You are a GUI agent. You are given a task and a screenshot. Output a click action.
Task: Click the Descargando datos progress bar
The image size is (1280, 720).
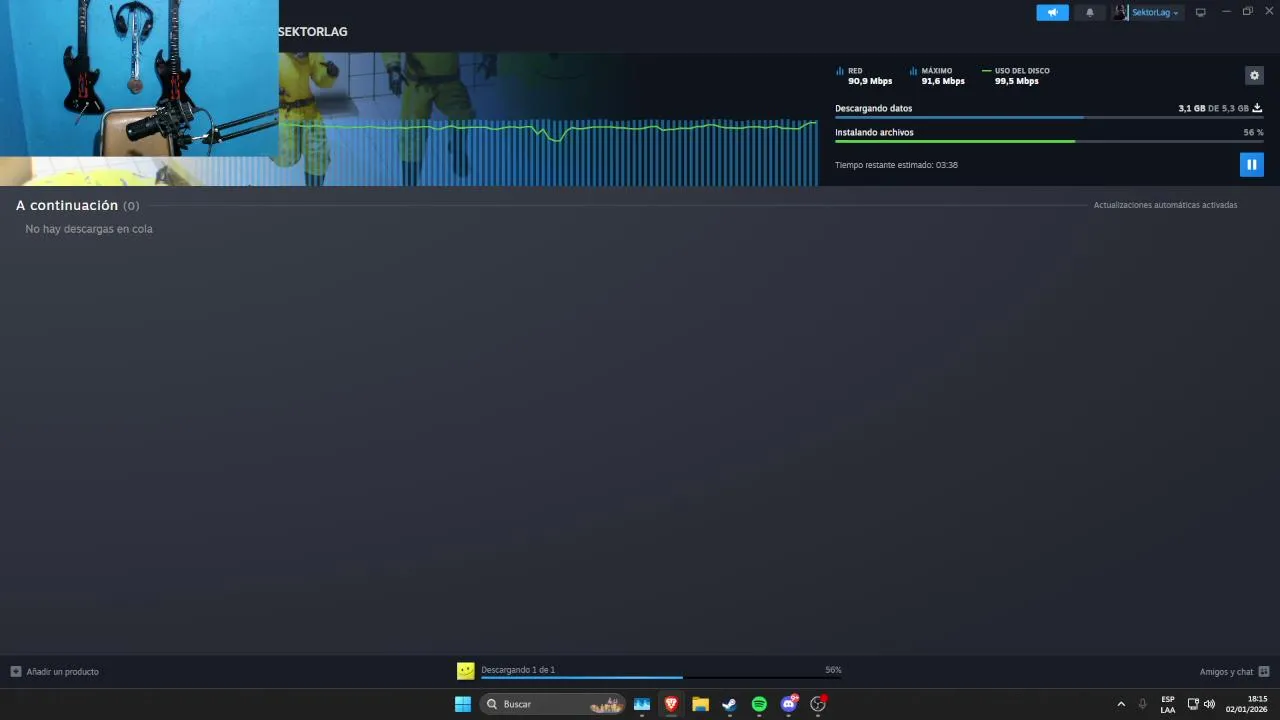[x=1049, y=117]
